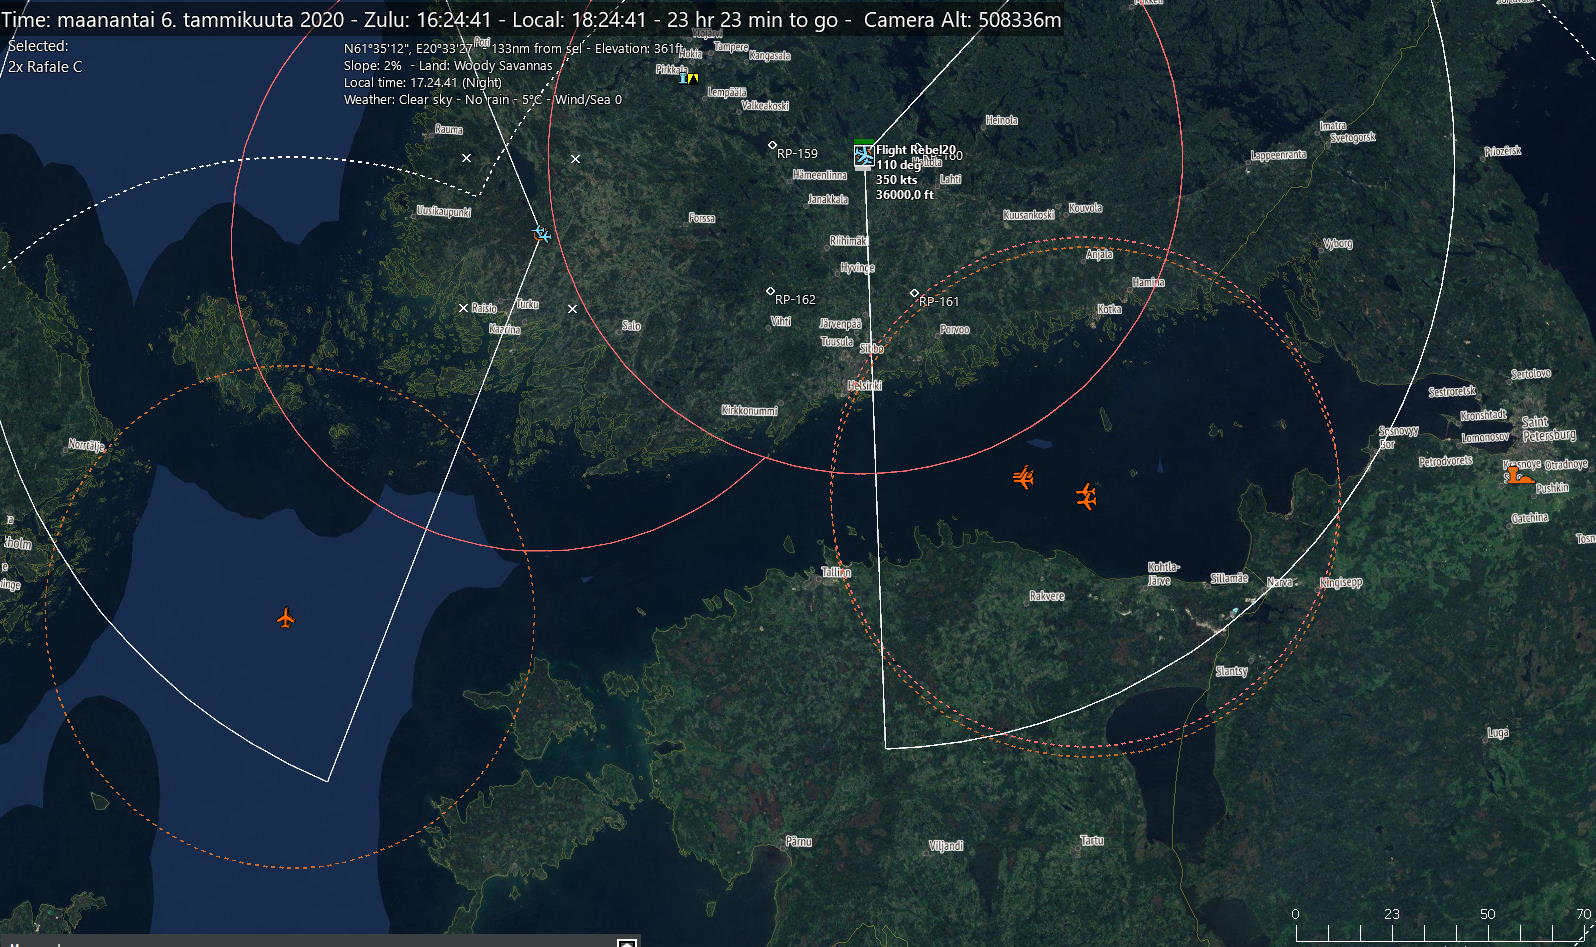The image size is (1596, 947).
Task: Expand the bottom message log panel
Action: pyautogui.click(x=627, y=942)
